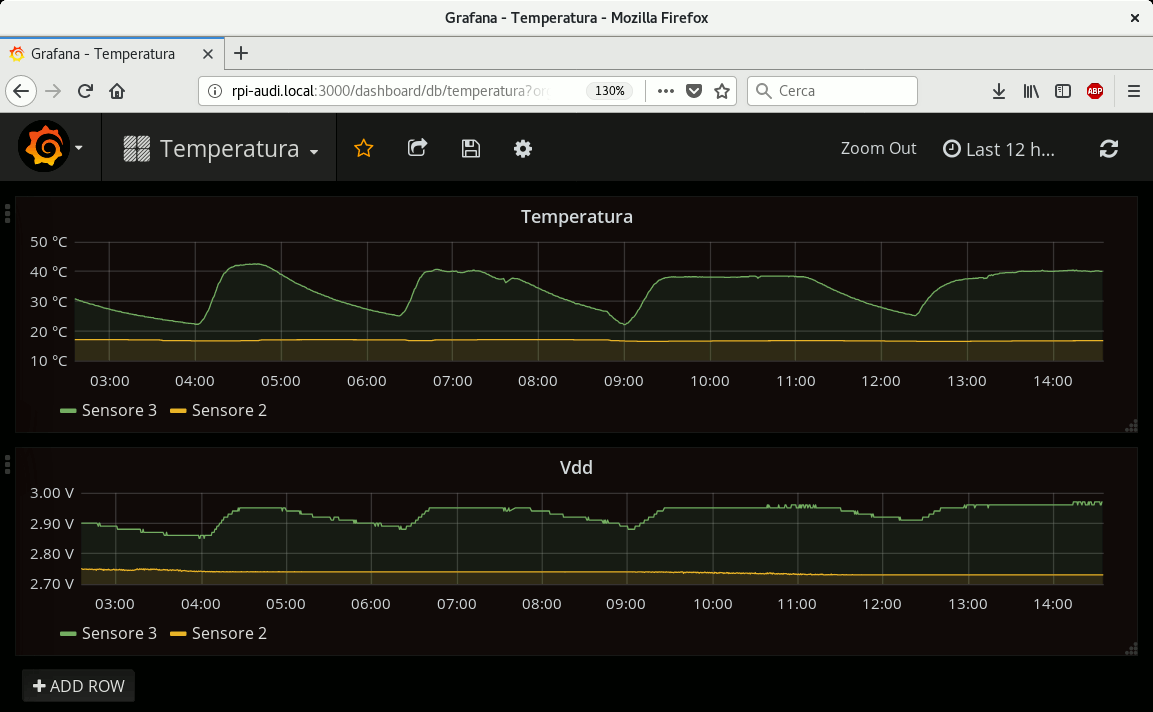Reset the 130% page zoom indicator
Image resolution: width=1153 pixels, height=712 pixels.
tap(610, 91)
